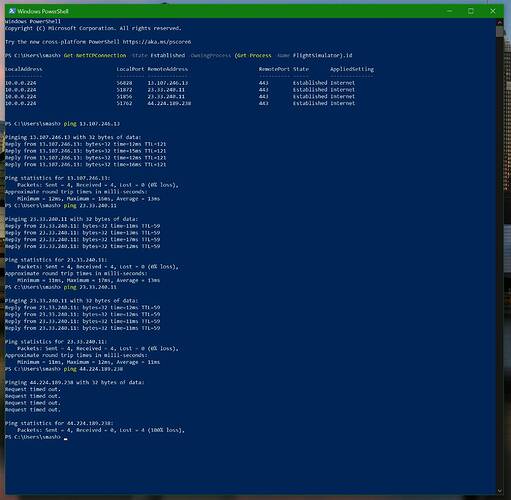Click 'Pinging 44.224.189.238 with 32 bytes of data'
Image resolution: width=511 pixels, height=500 pixels.
pyautogui.click(x=75, y=382)
